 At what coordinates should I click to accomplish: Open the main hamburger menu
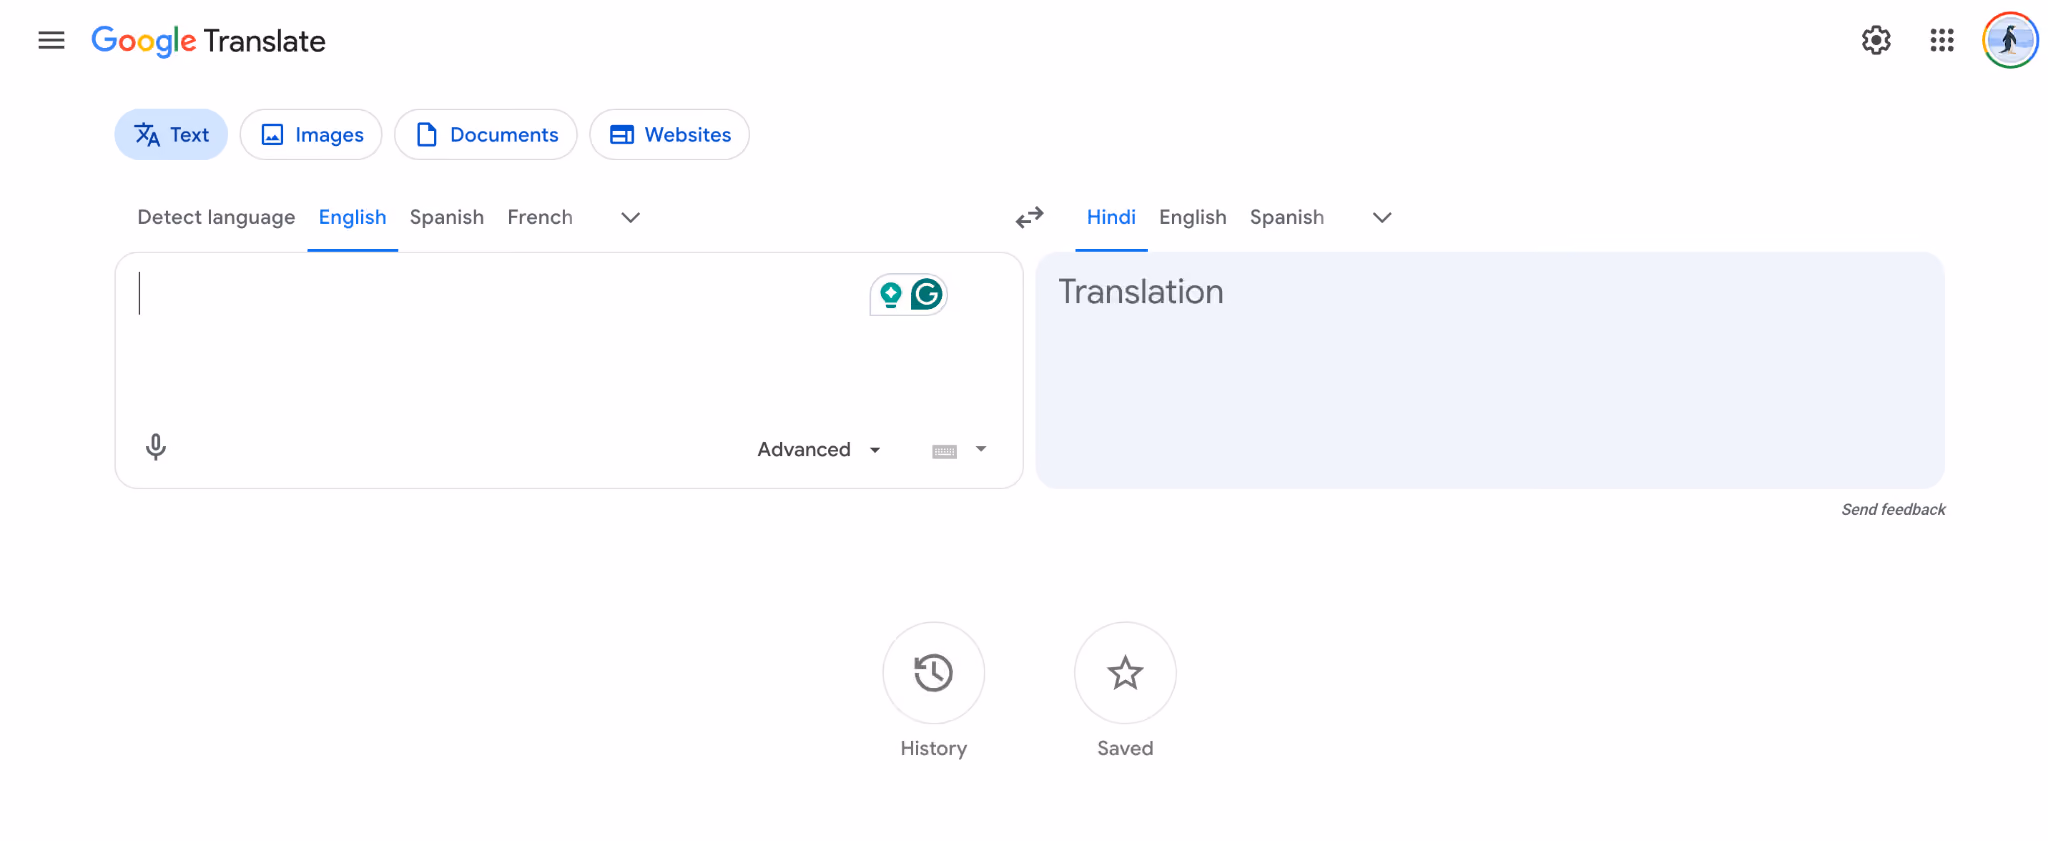pyautogui.click(x=51, y=40)
